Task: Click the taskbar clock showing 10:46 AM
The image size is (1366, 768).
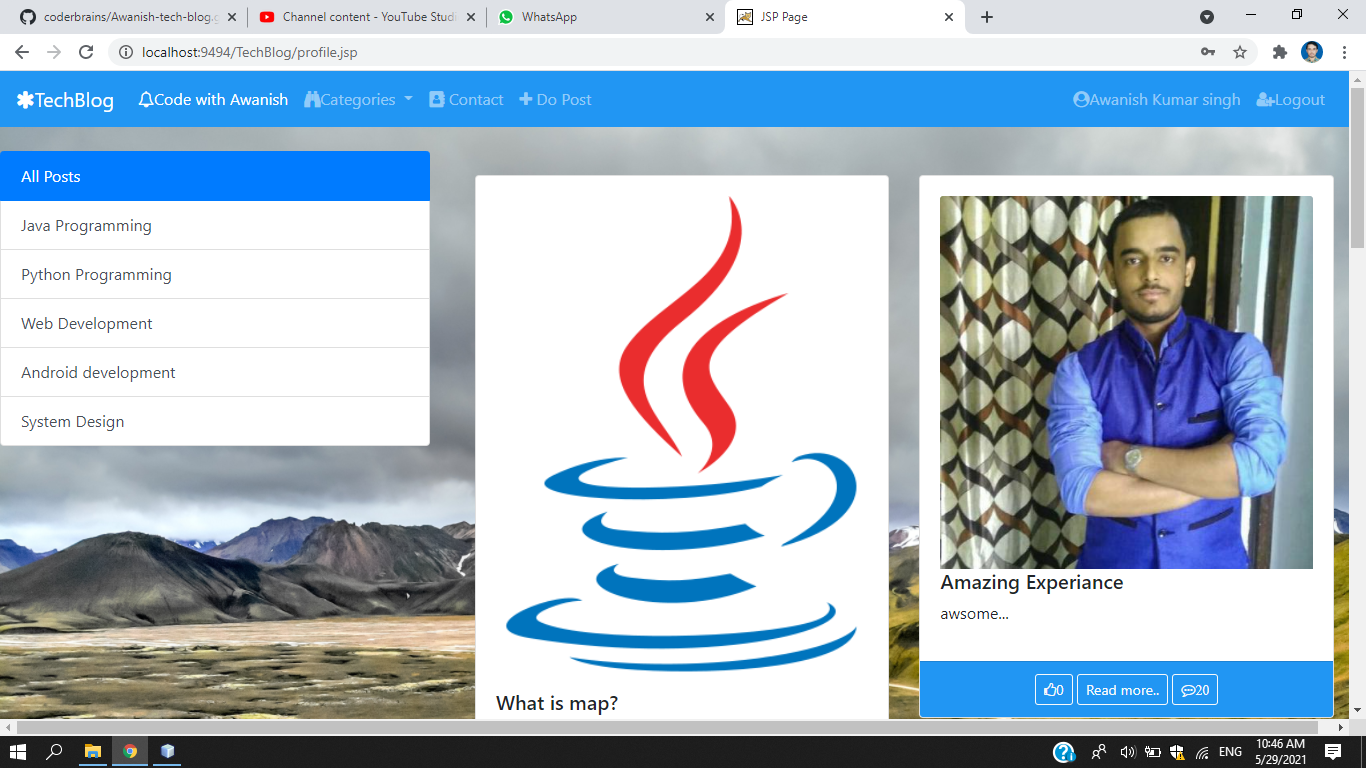Action: pos(1281,751)
